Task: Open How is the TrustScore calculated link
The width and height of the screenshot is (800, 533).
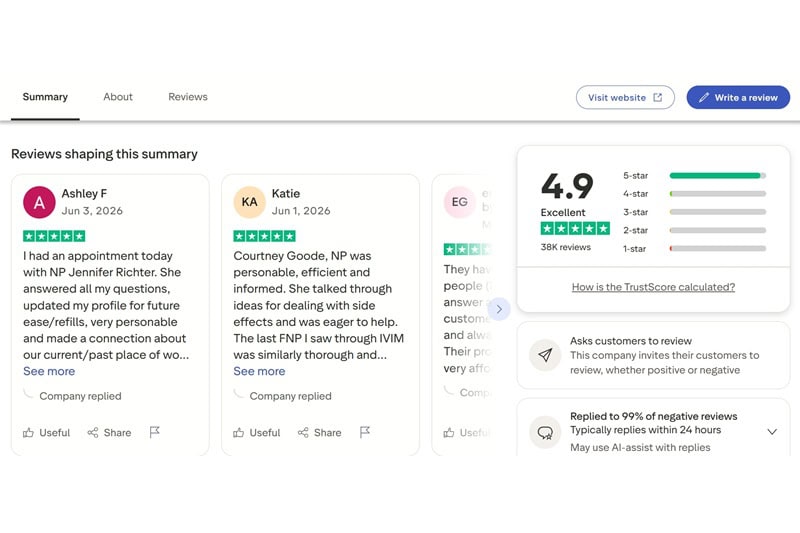Action: pos(653,287)
